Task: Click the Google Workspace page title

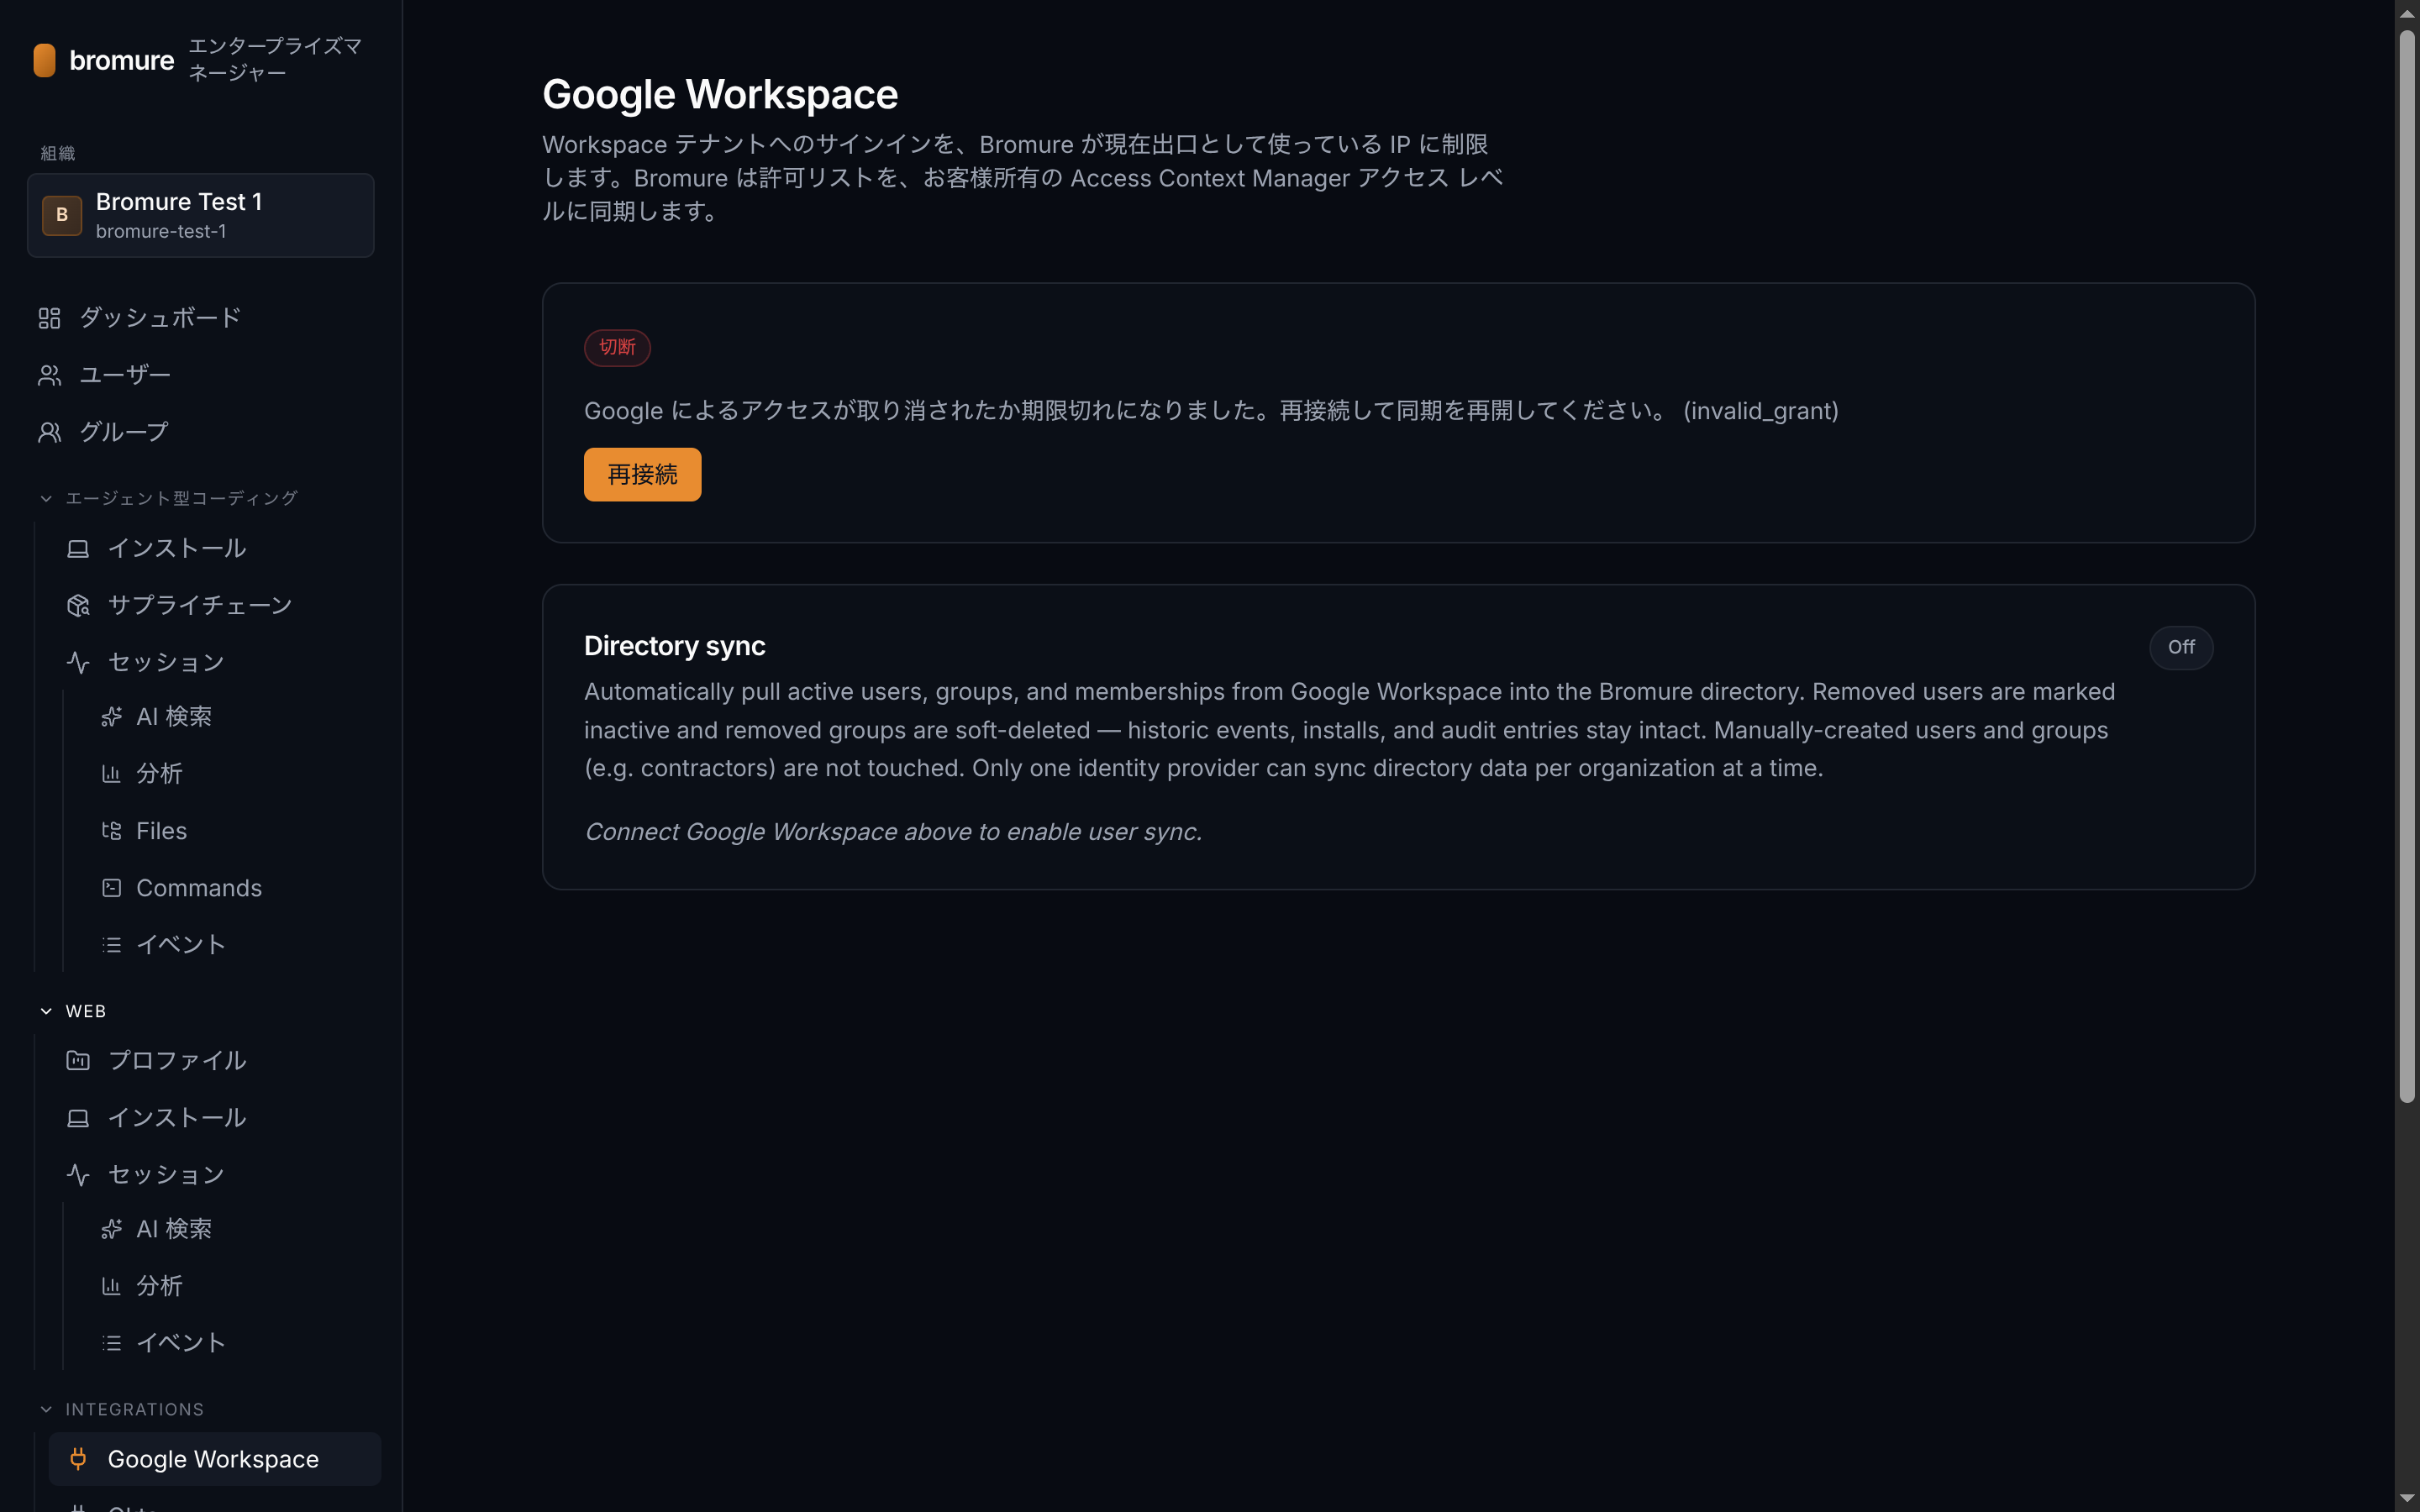Action: pos(720,95)
